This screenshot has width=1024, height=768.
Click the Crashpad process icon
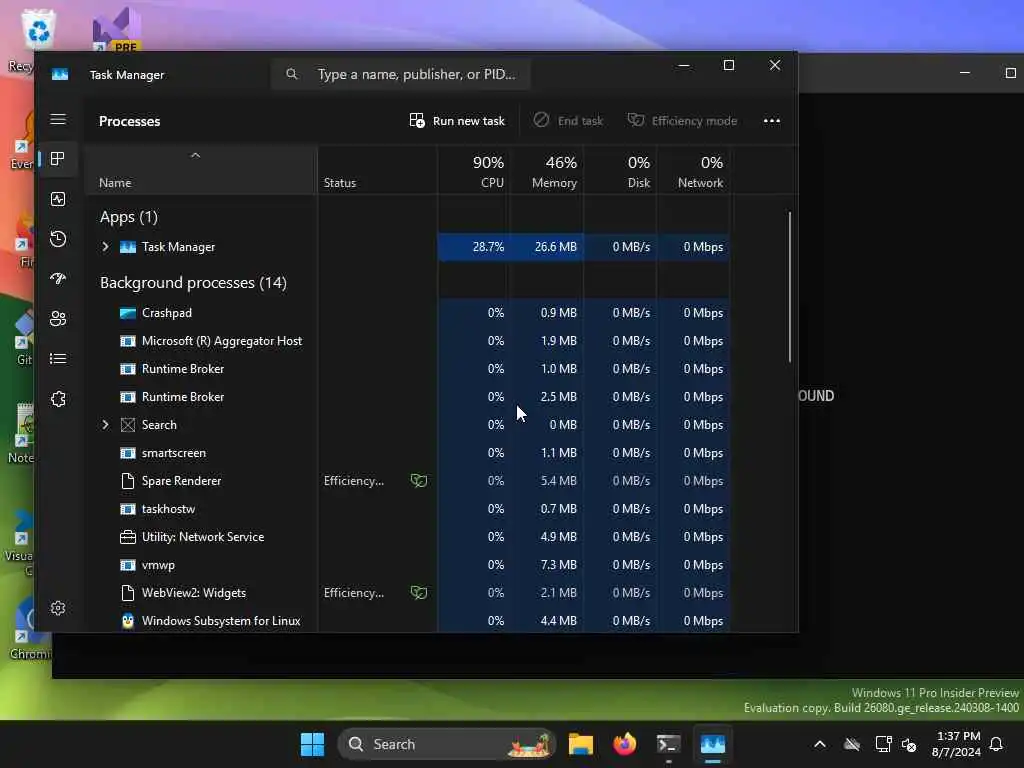click(x=128, y=313)
